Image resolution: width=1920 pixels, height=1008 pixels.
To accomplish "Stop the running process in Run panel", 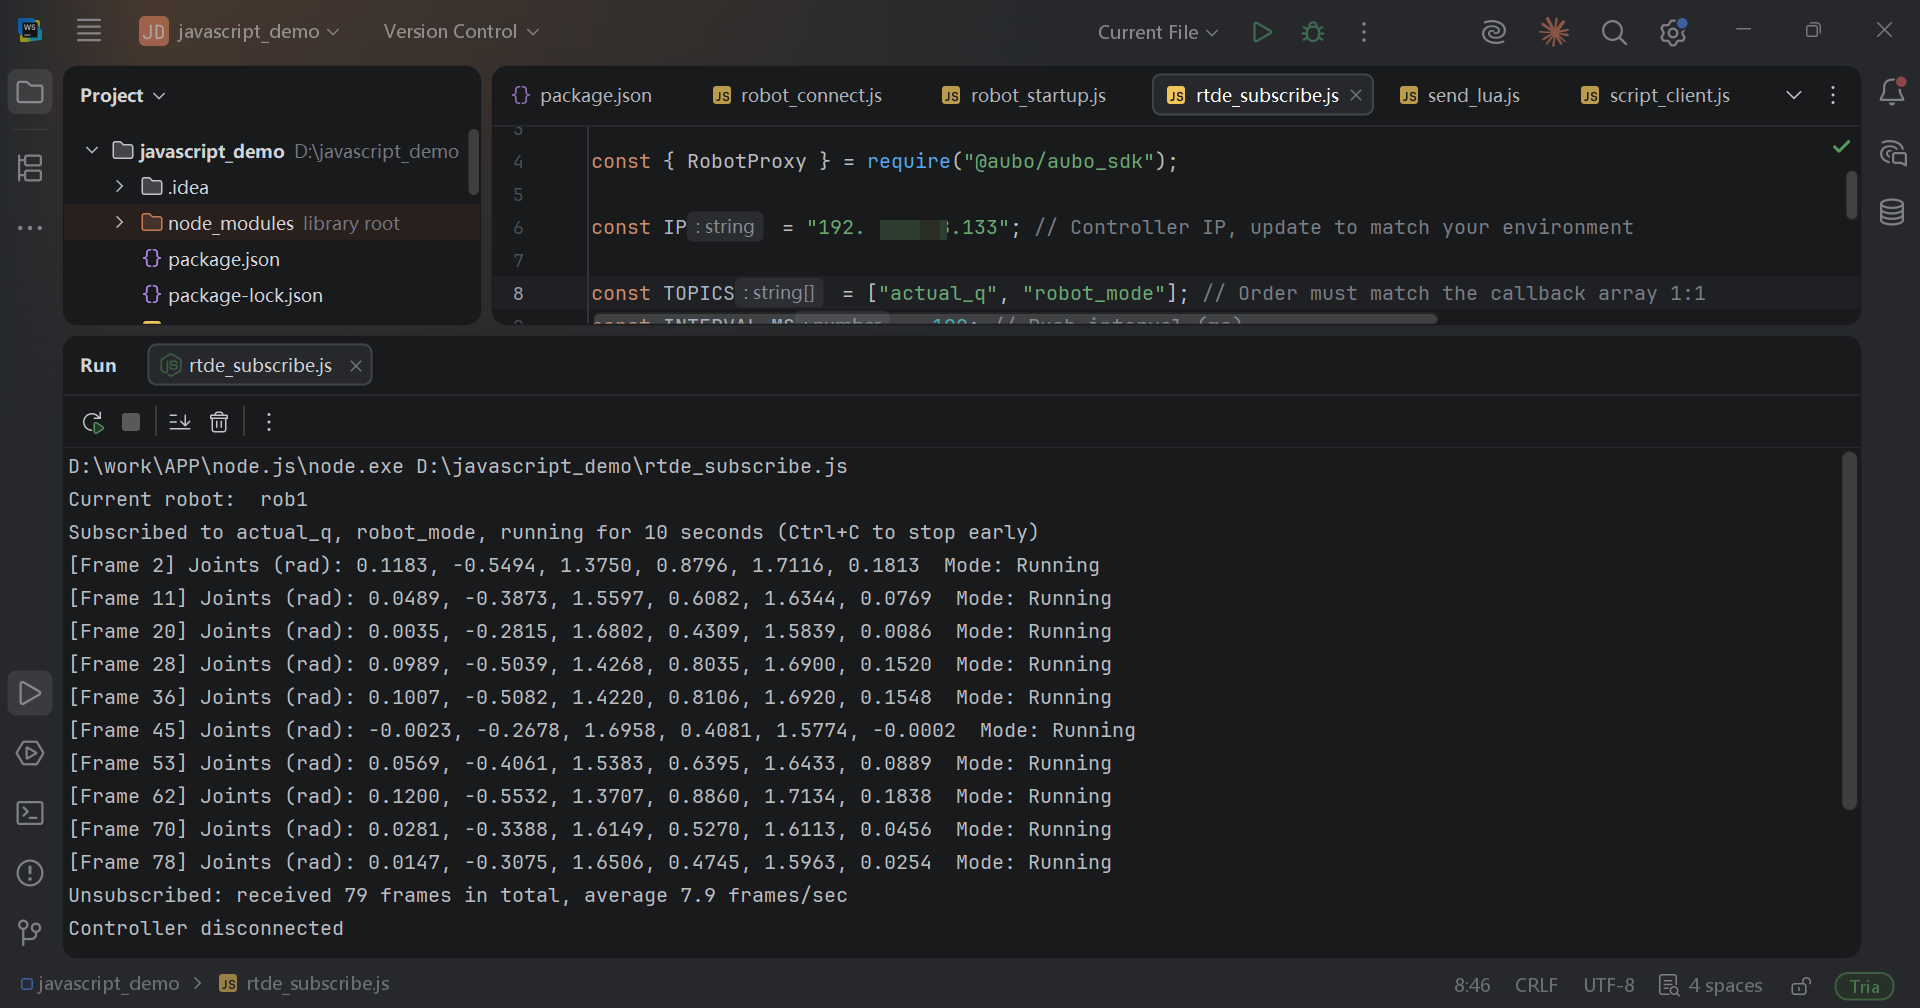I will pos(131,422).
